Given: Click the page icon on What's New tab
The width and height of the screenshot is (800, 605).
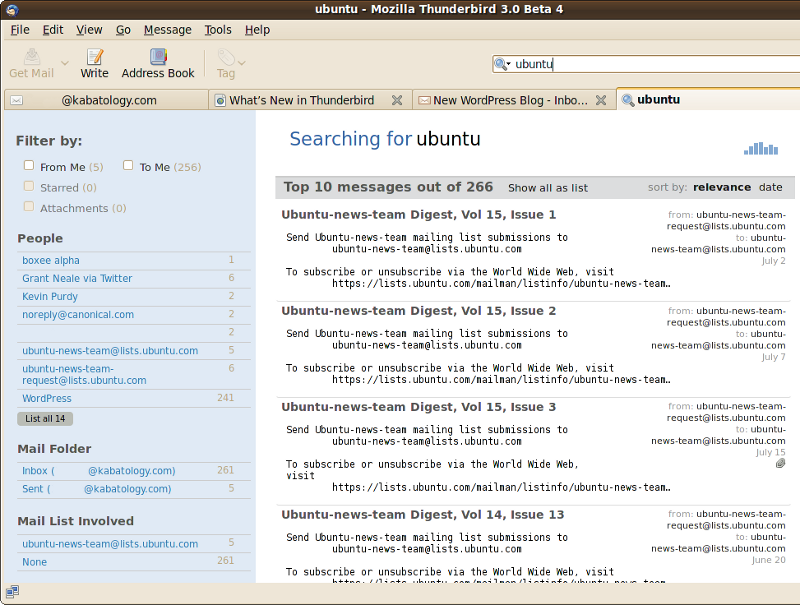Looking at the screenshot, I should pyautogui.click(x=220, y=100).
